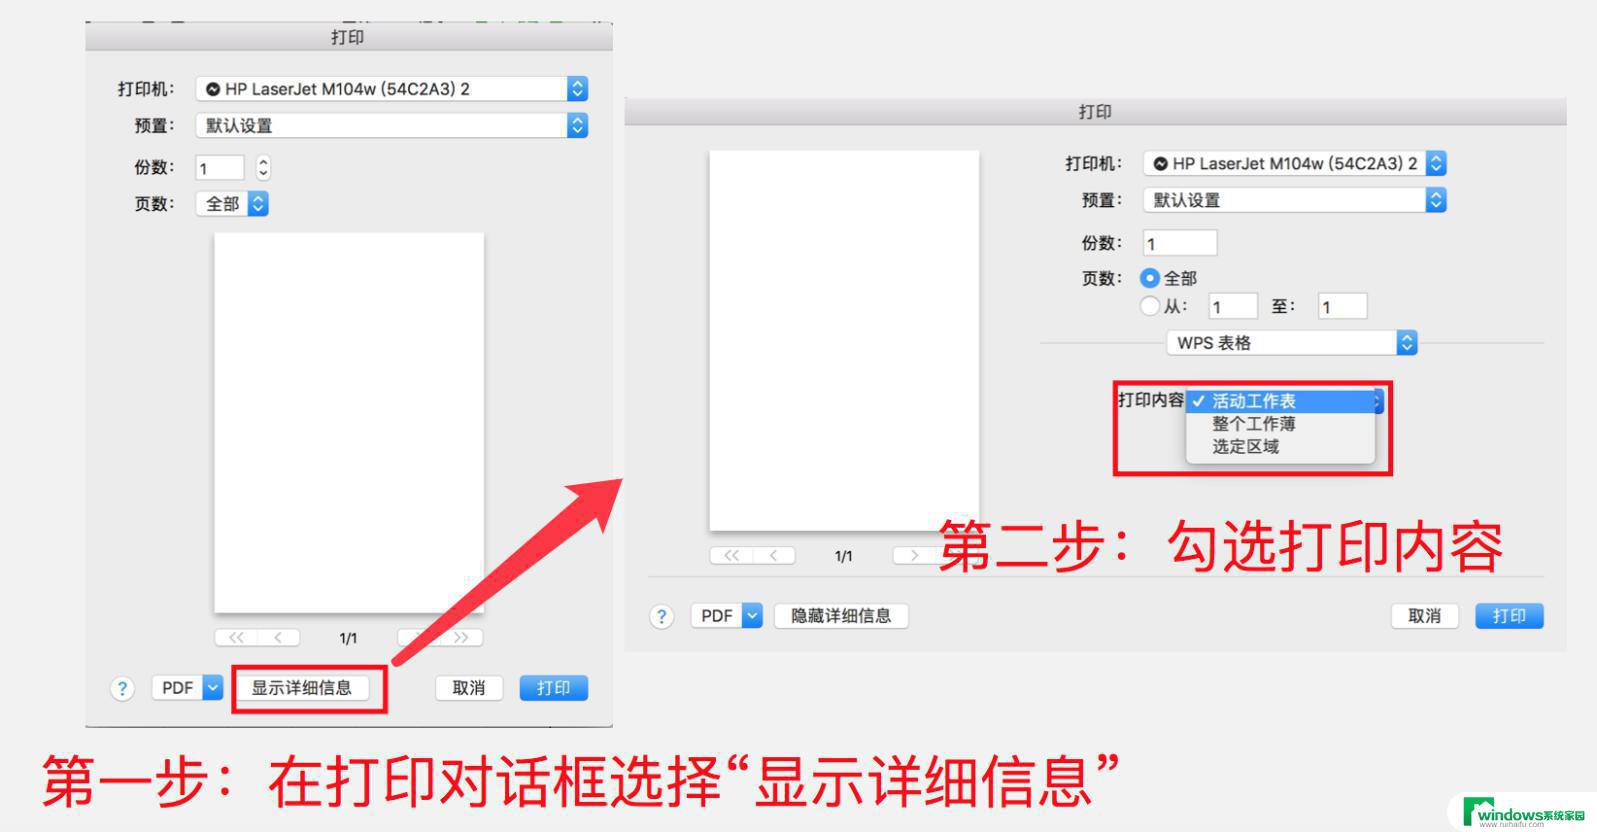Go to last page in left preview
The image size is (1597, 832).
pyautogui.click(x=461, y=638)
